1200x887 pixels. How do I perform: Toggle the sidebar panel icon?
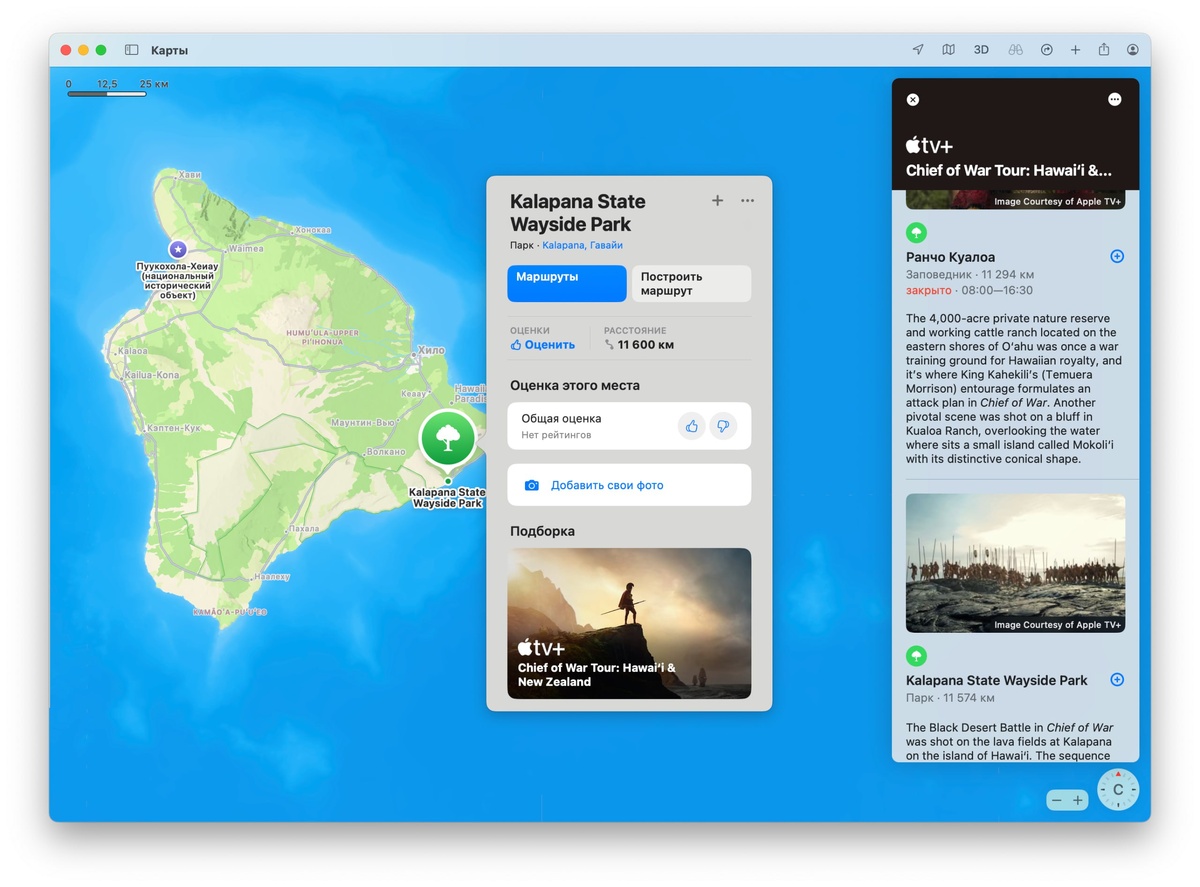click(x=131, y=50)
